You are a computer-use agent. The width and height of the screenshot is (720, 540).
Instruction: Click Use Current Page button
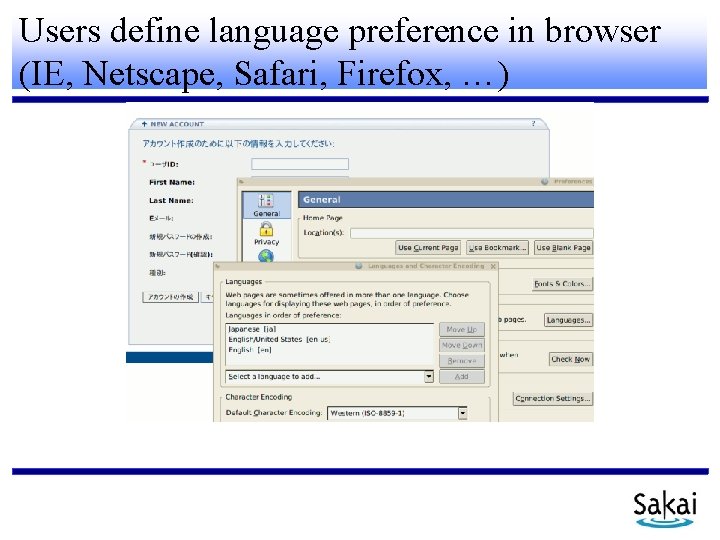[x=428, y=248]
